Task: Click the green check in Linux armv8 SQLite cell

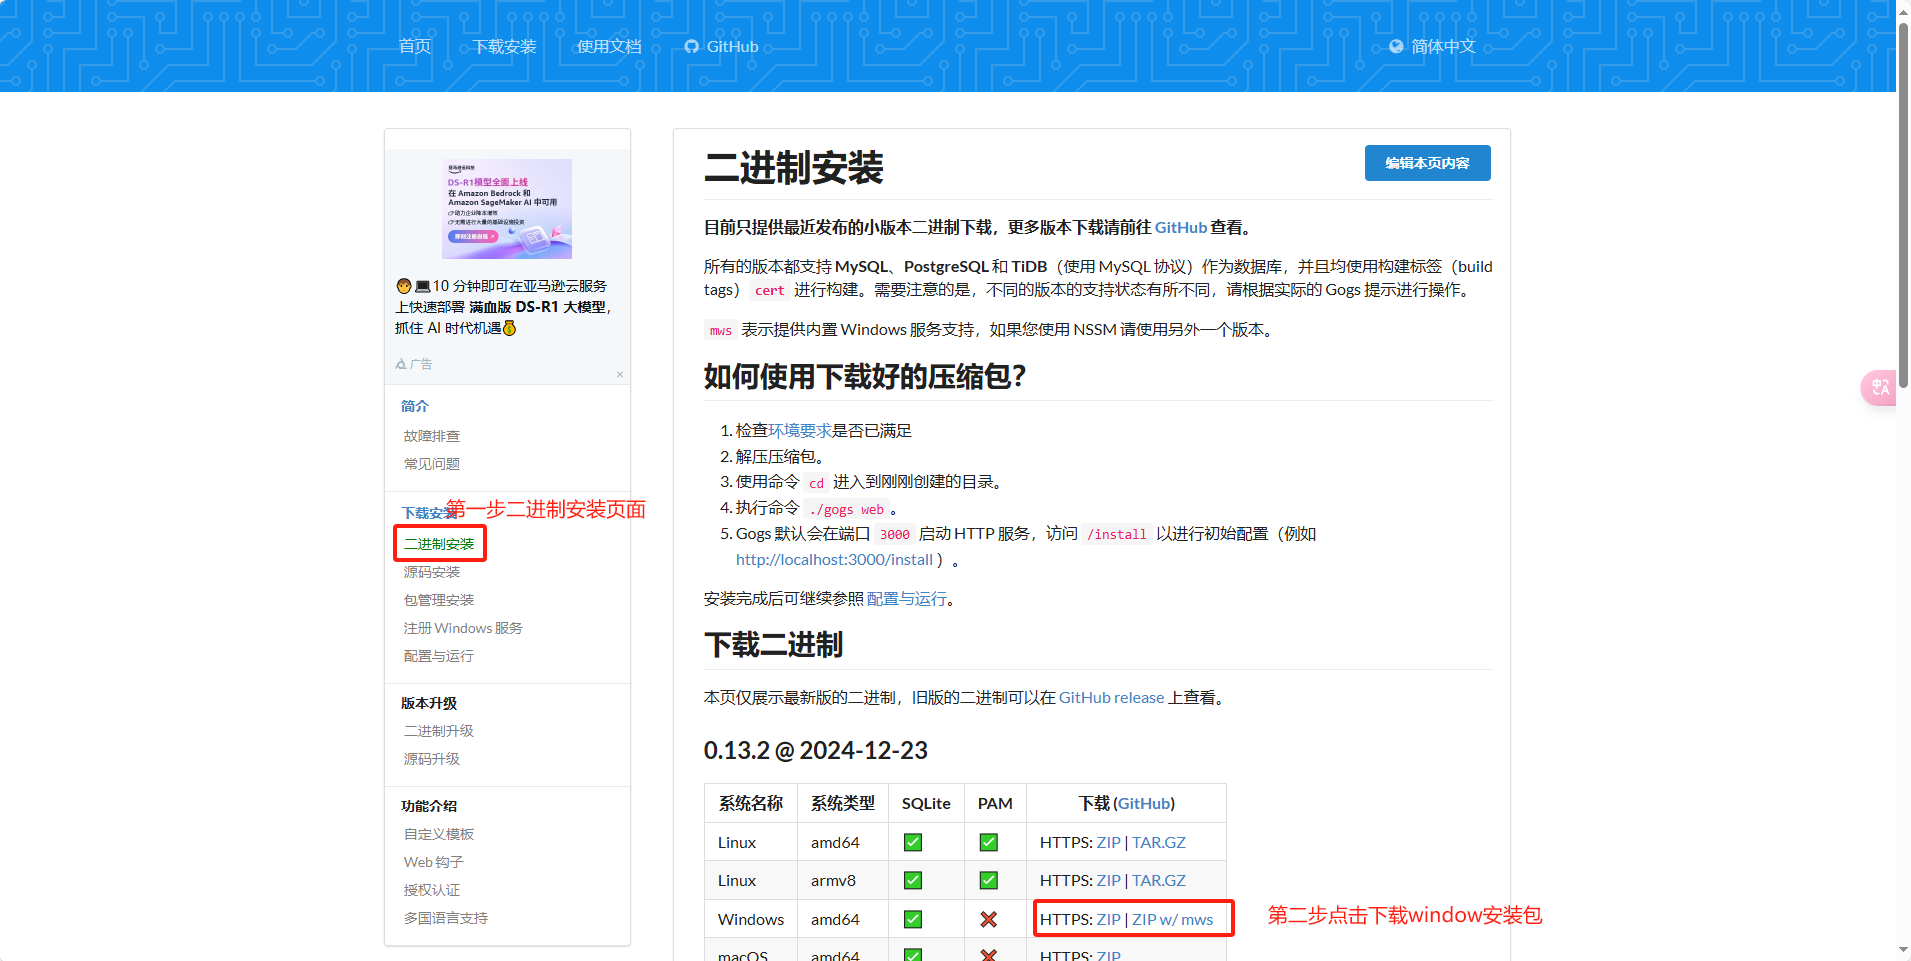Action: [913, 880]
